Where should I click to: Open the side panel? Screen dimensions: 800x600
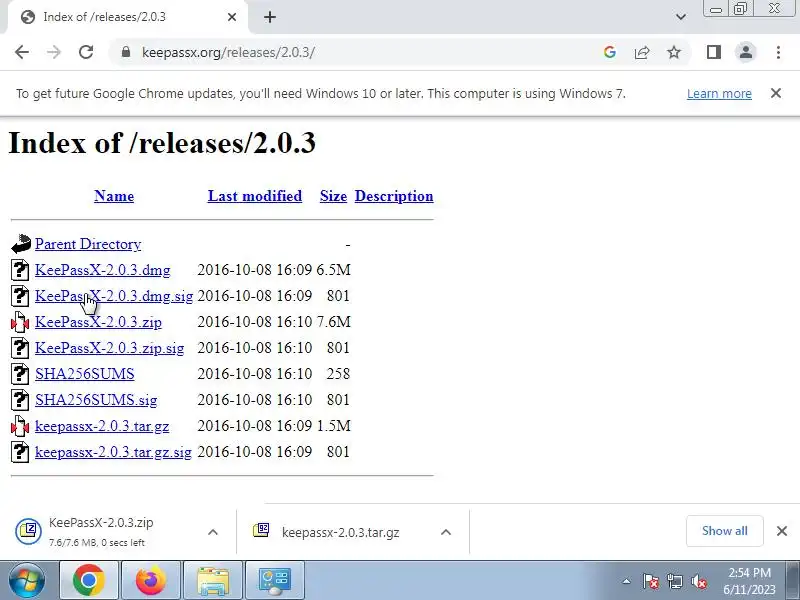(714, 52)
